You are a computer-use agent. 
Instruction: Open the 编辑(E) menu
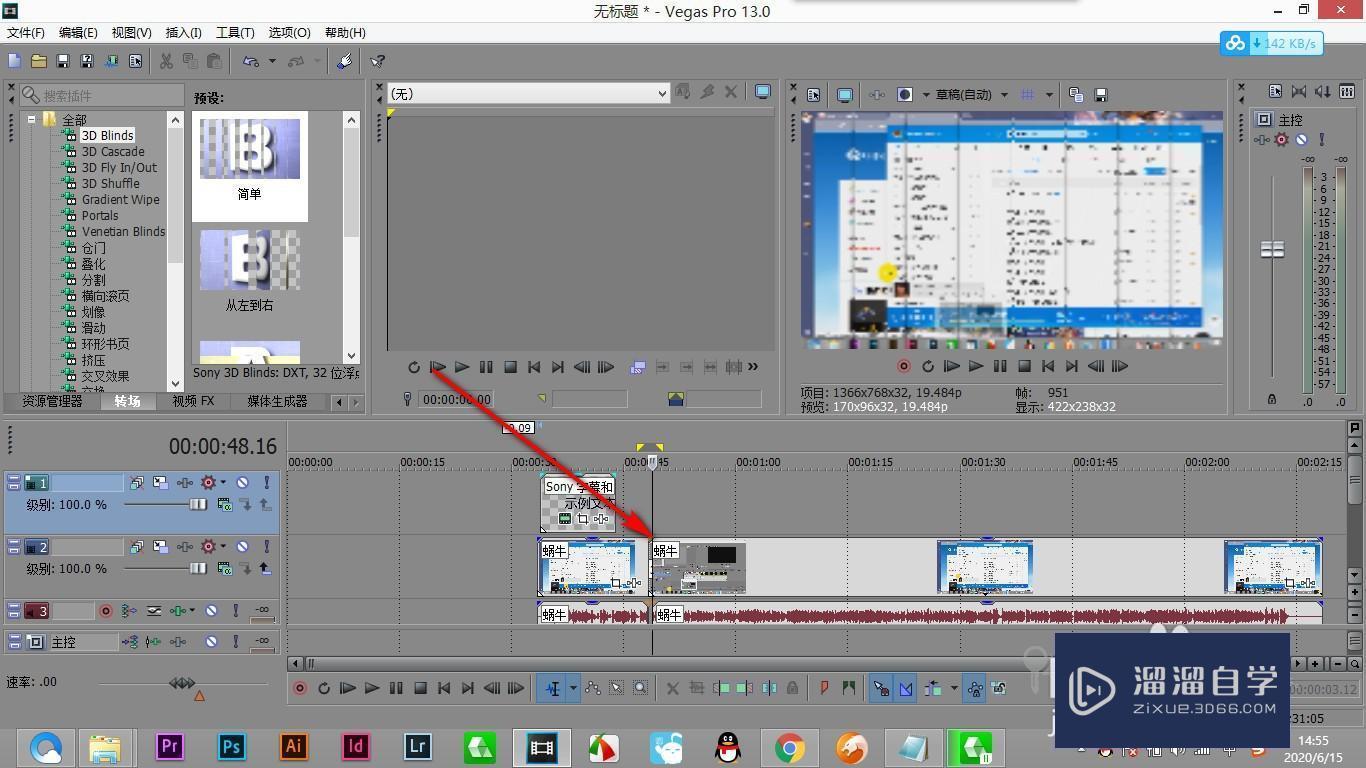pos(78,33)
